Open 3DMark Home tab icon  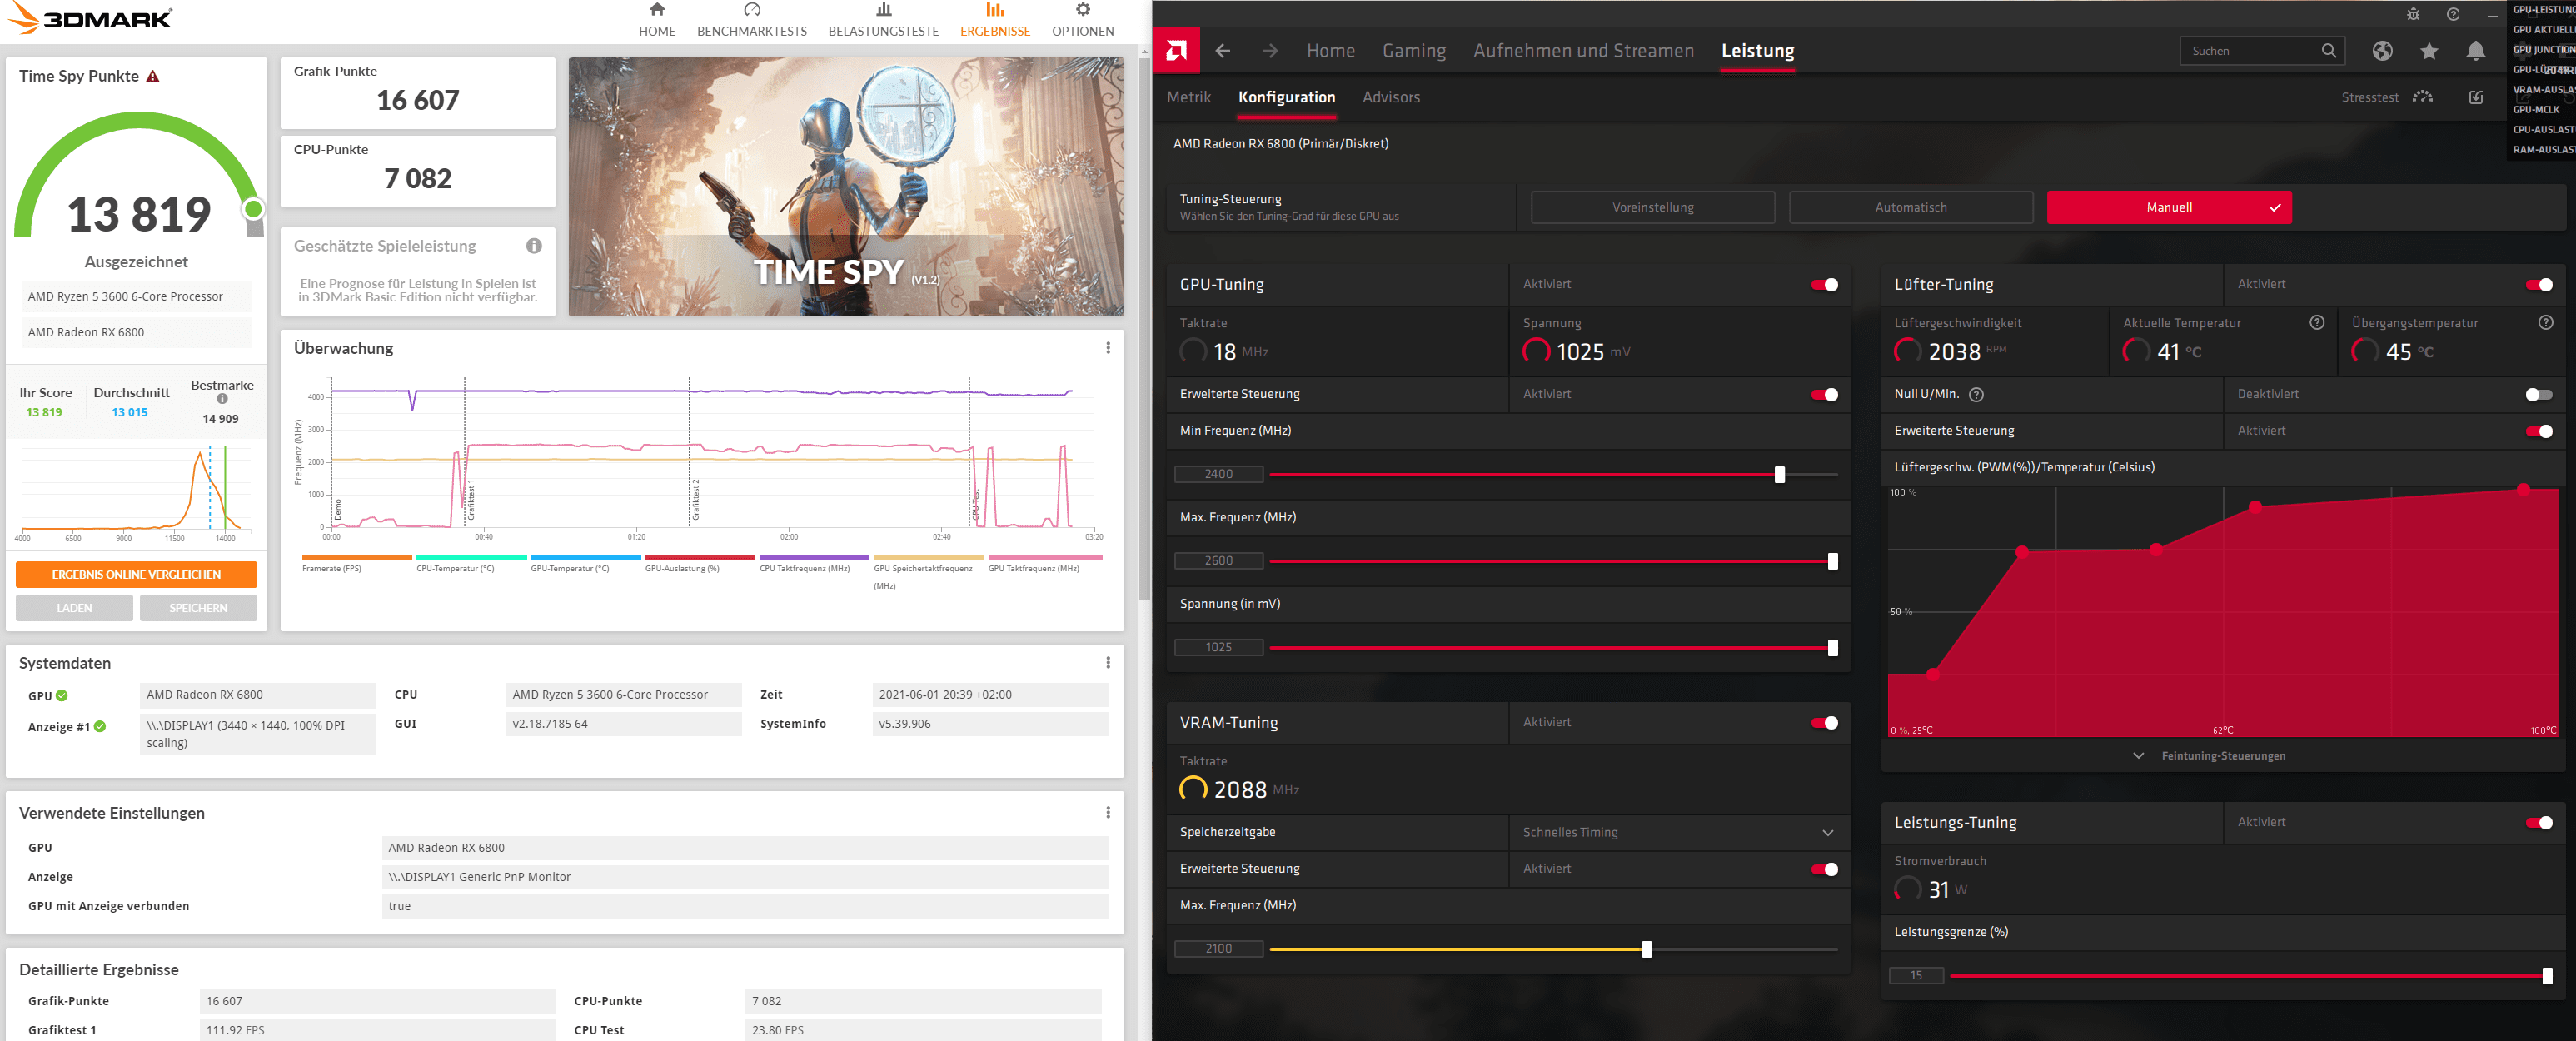(x=657, y=10)
